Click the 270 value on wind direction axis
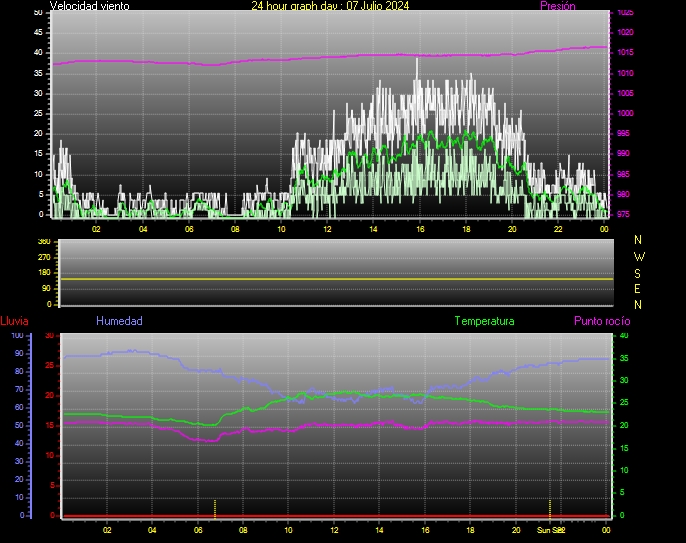The image size is (686, 543). click(x=44, y=257)
